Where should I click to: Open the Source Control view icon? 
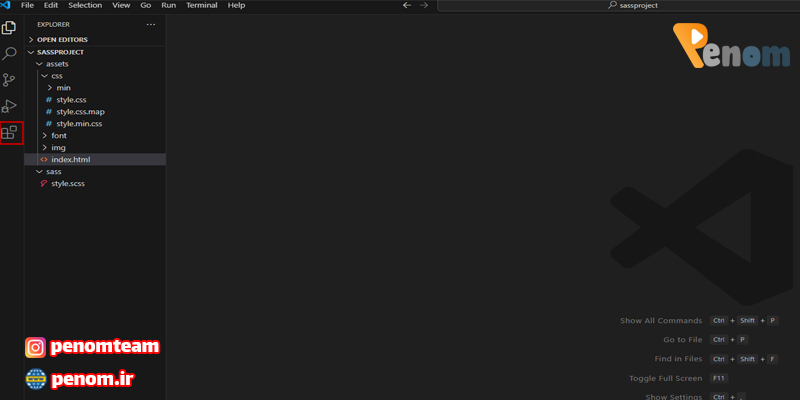pyautogui.click(x=11, y=80)
